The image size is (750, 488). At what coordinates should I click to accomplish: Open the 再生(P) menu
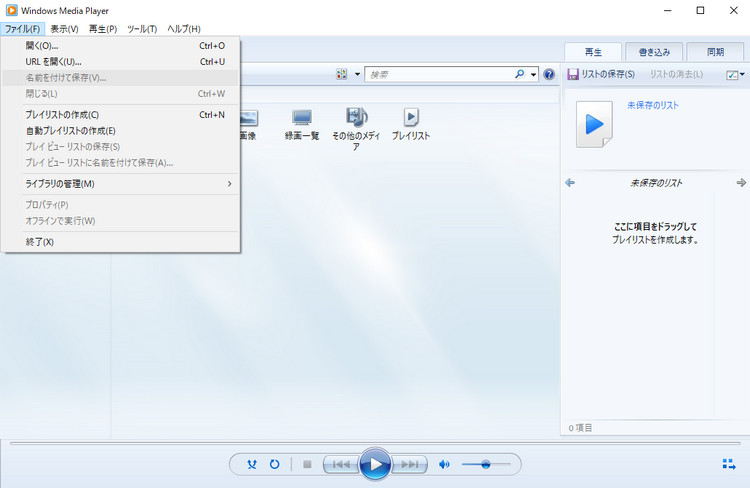tap(103, 29)
